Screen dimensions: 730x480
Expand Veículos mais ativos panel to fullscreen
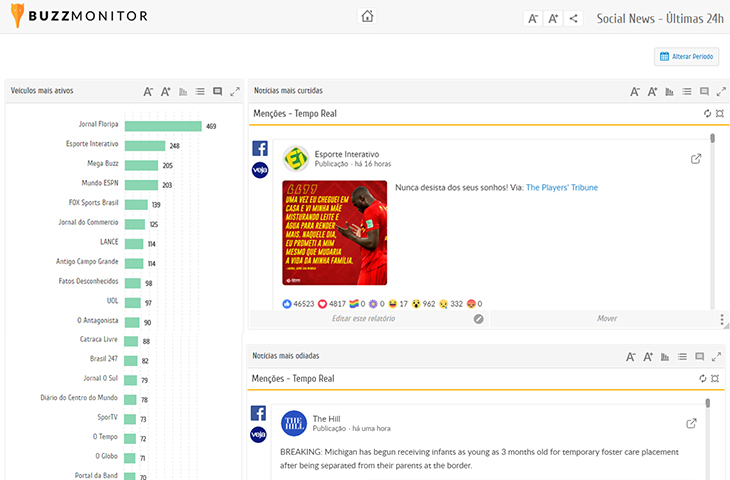coord(235,91)
